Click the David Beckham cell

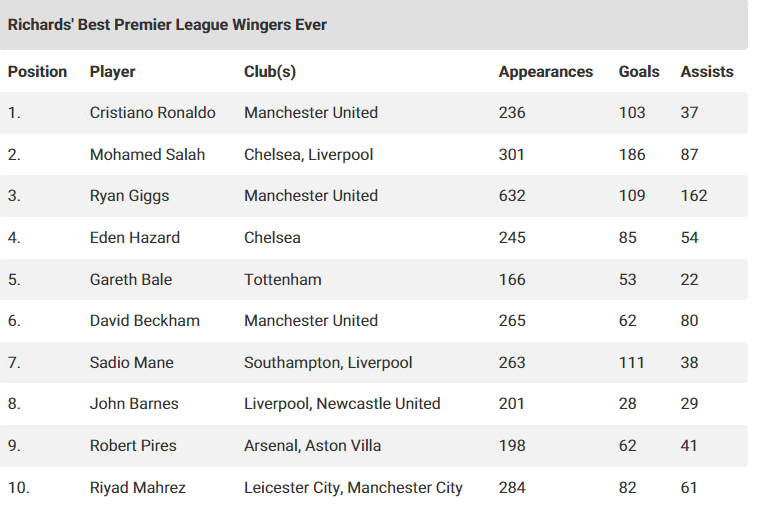145,321
